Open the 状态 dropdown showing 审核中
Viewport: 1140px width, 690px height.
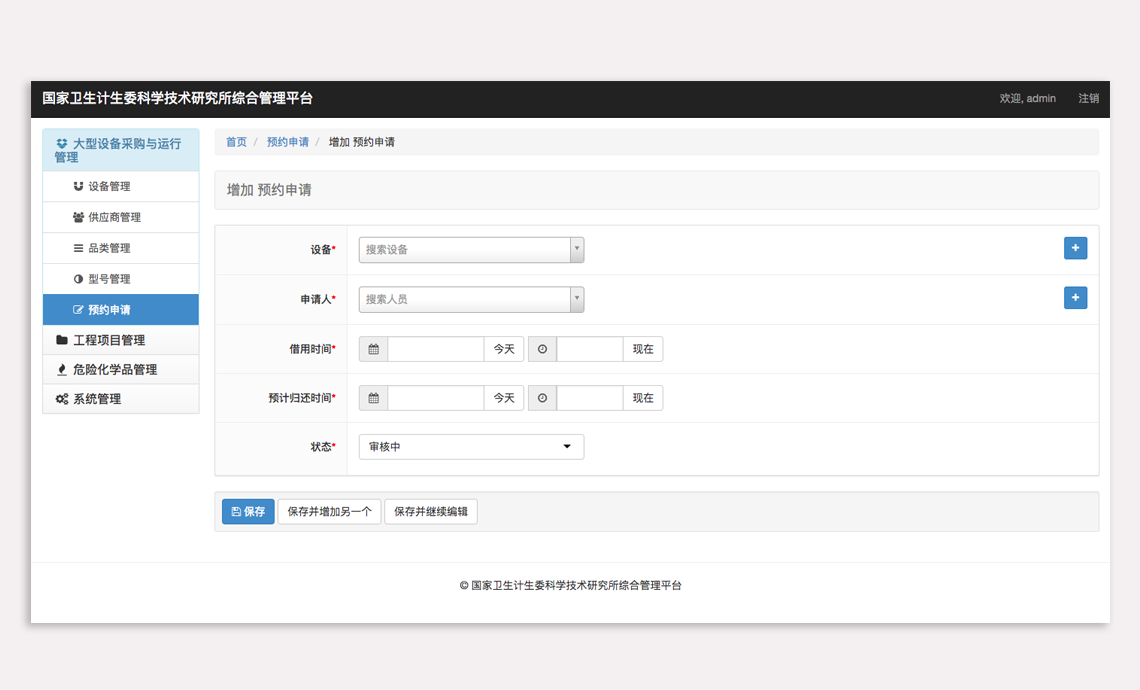tap(471, 447)
